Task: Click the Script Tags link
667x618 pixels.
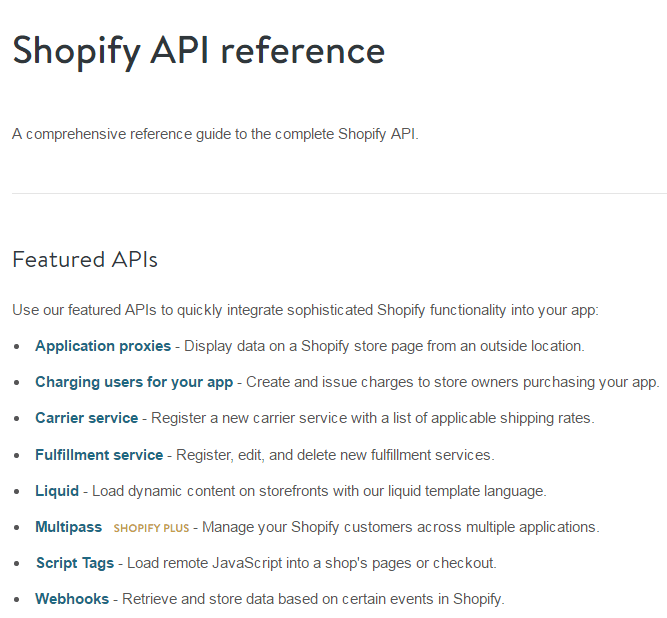Action: click(75, 563)
